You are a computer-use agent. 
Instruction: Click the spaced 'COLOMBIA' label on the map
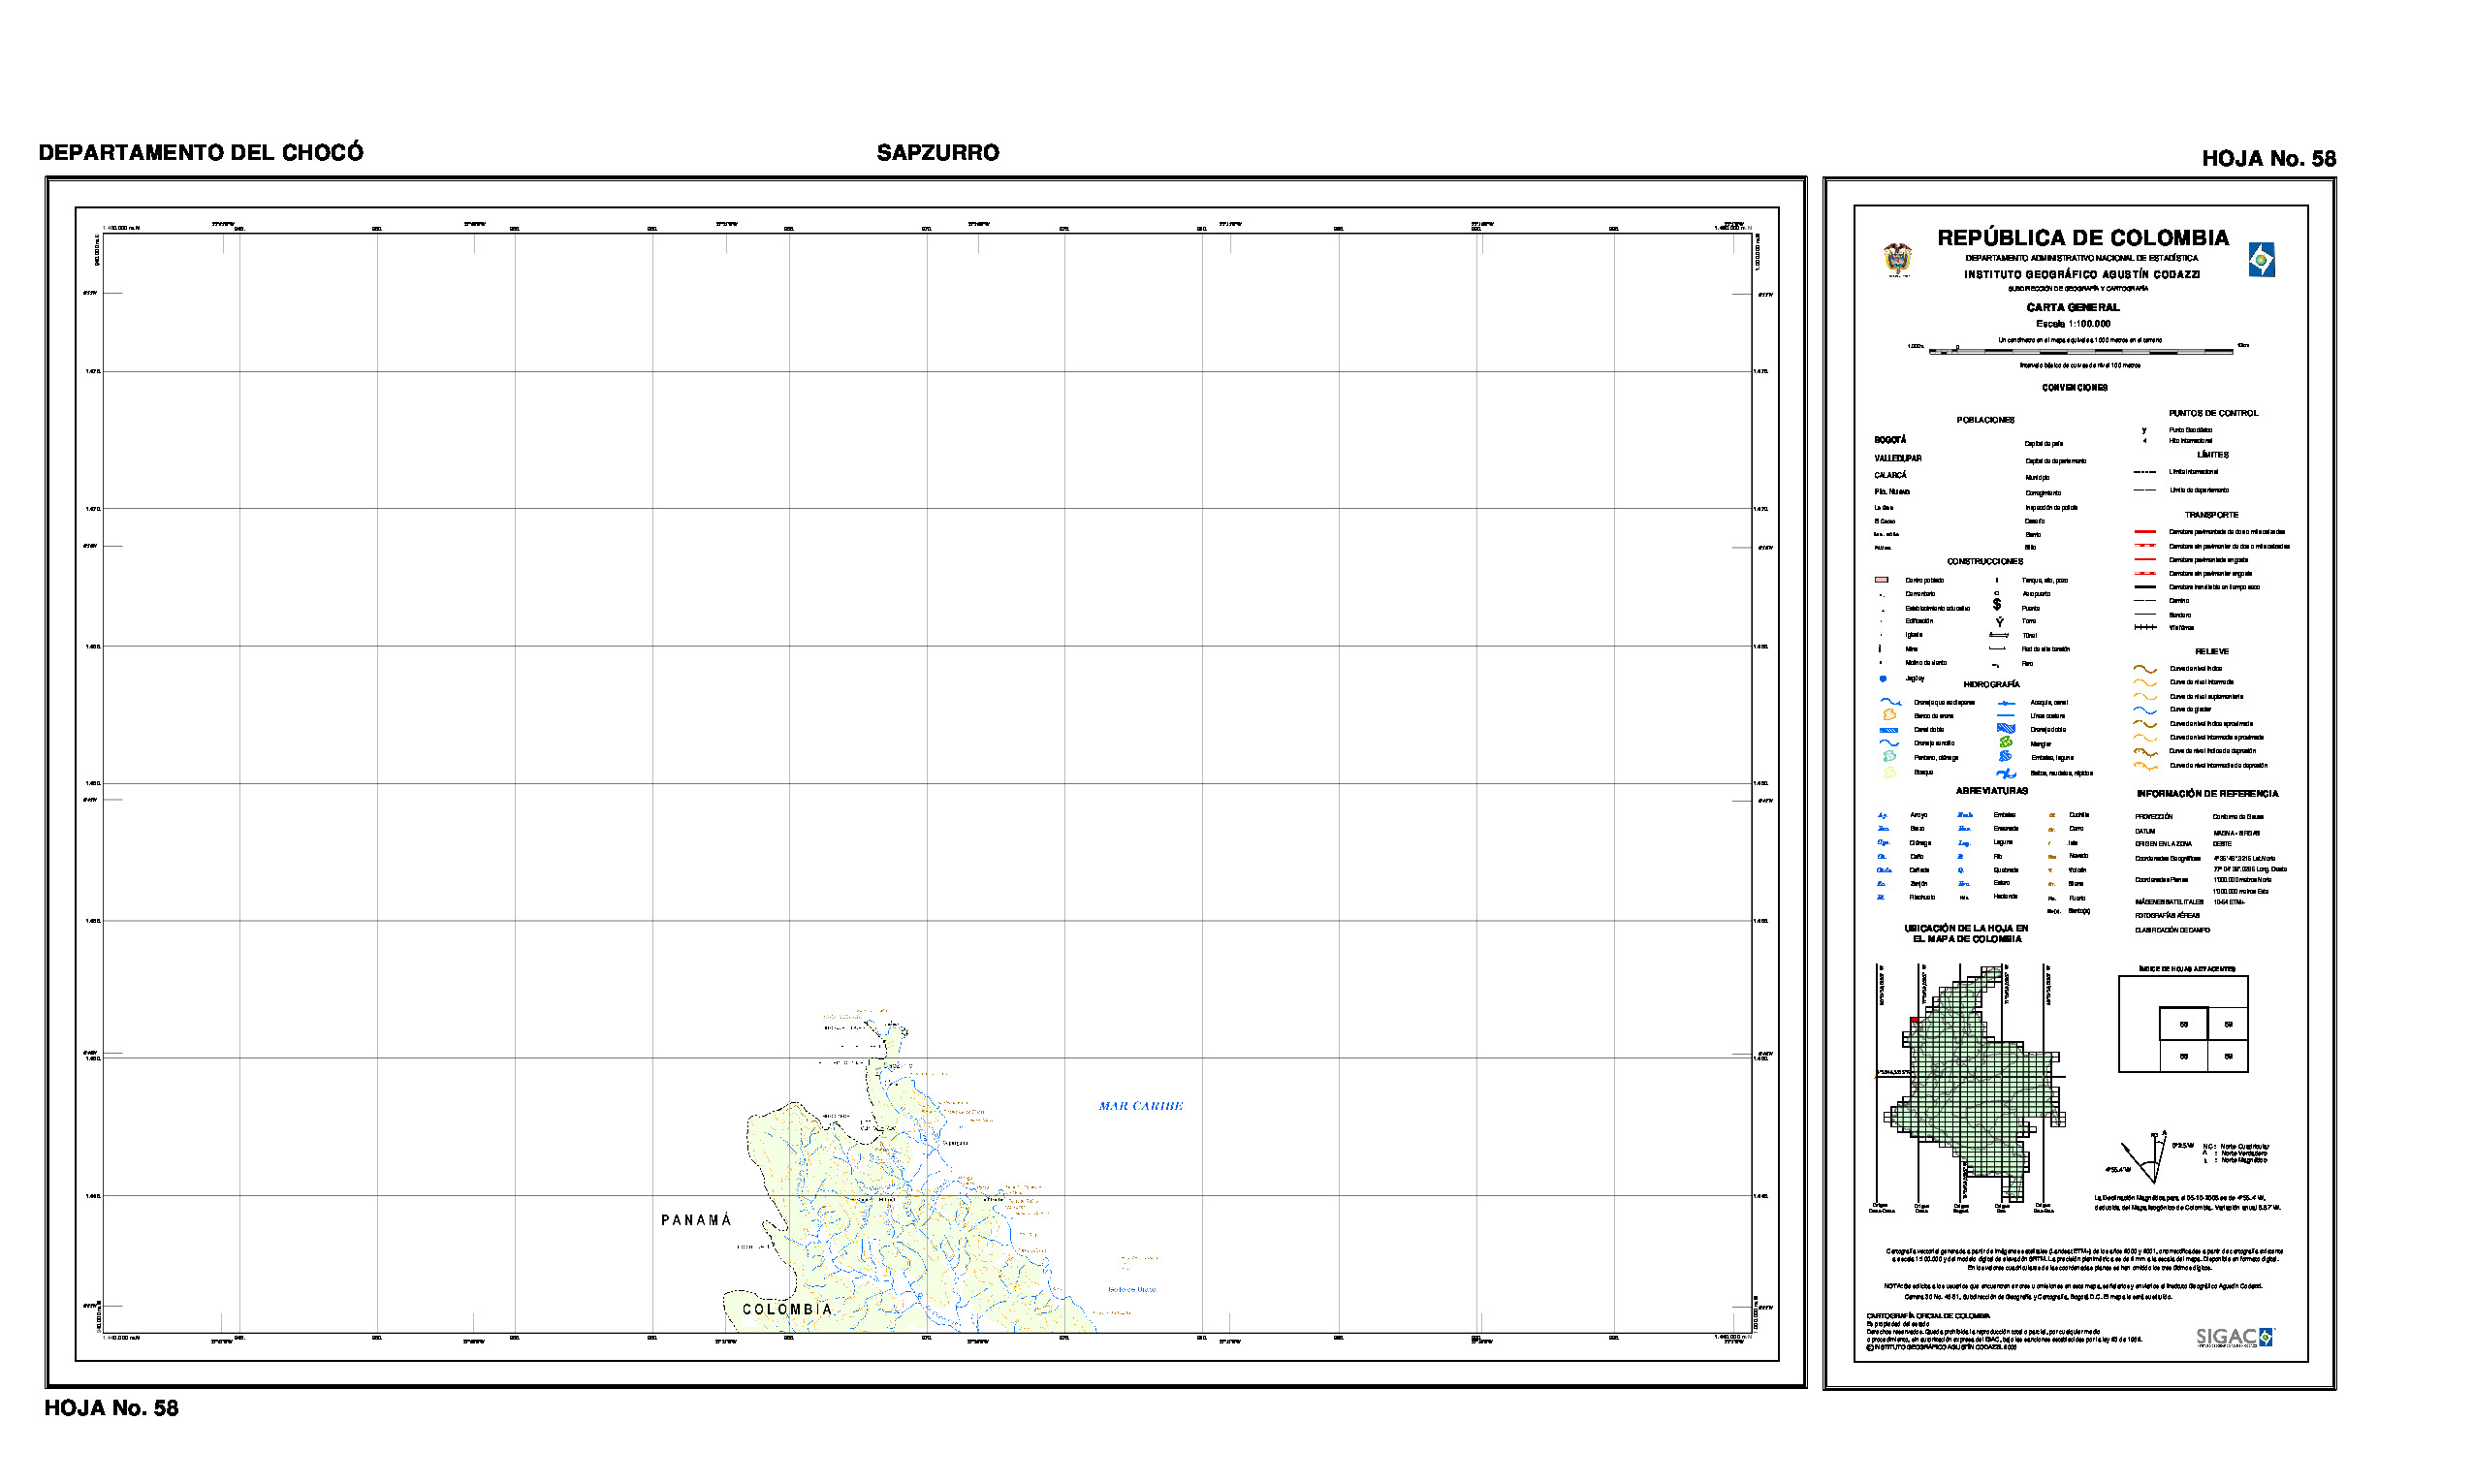click(787, 1309)
